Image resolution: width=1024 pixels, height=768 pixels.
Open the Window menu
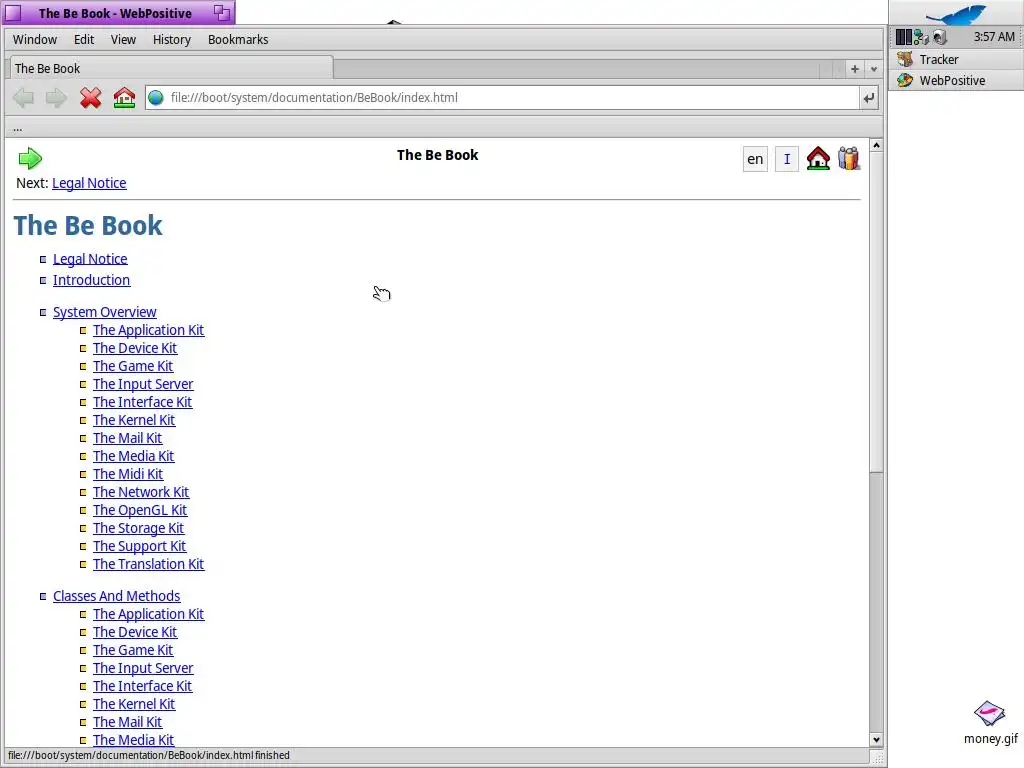click(35, 40)
